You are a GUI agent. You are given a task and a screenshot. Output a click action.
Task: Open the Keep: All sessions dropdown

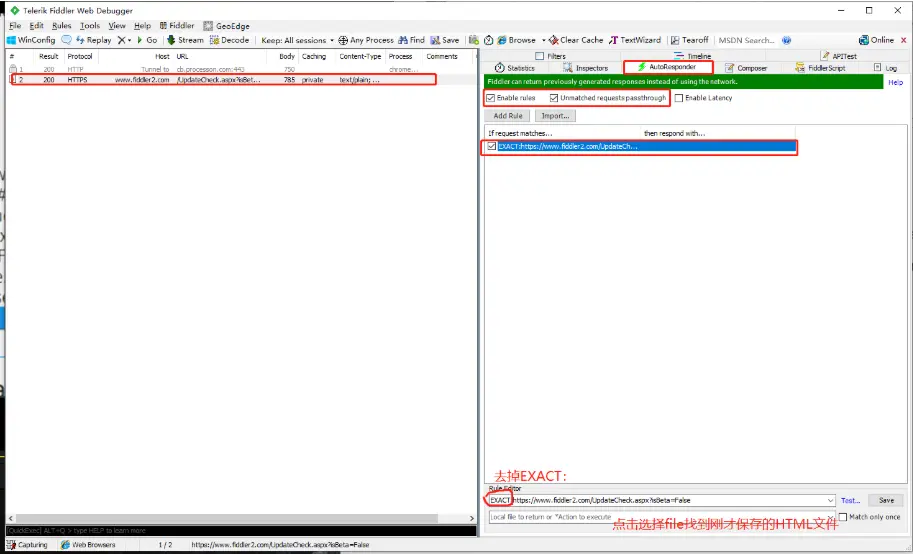click(298, 40)
